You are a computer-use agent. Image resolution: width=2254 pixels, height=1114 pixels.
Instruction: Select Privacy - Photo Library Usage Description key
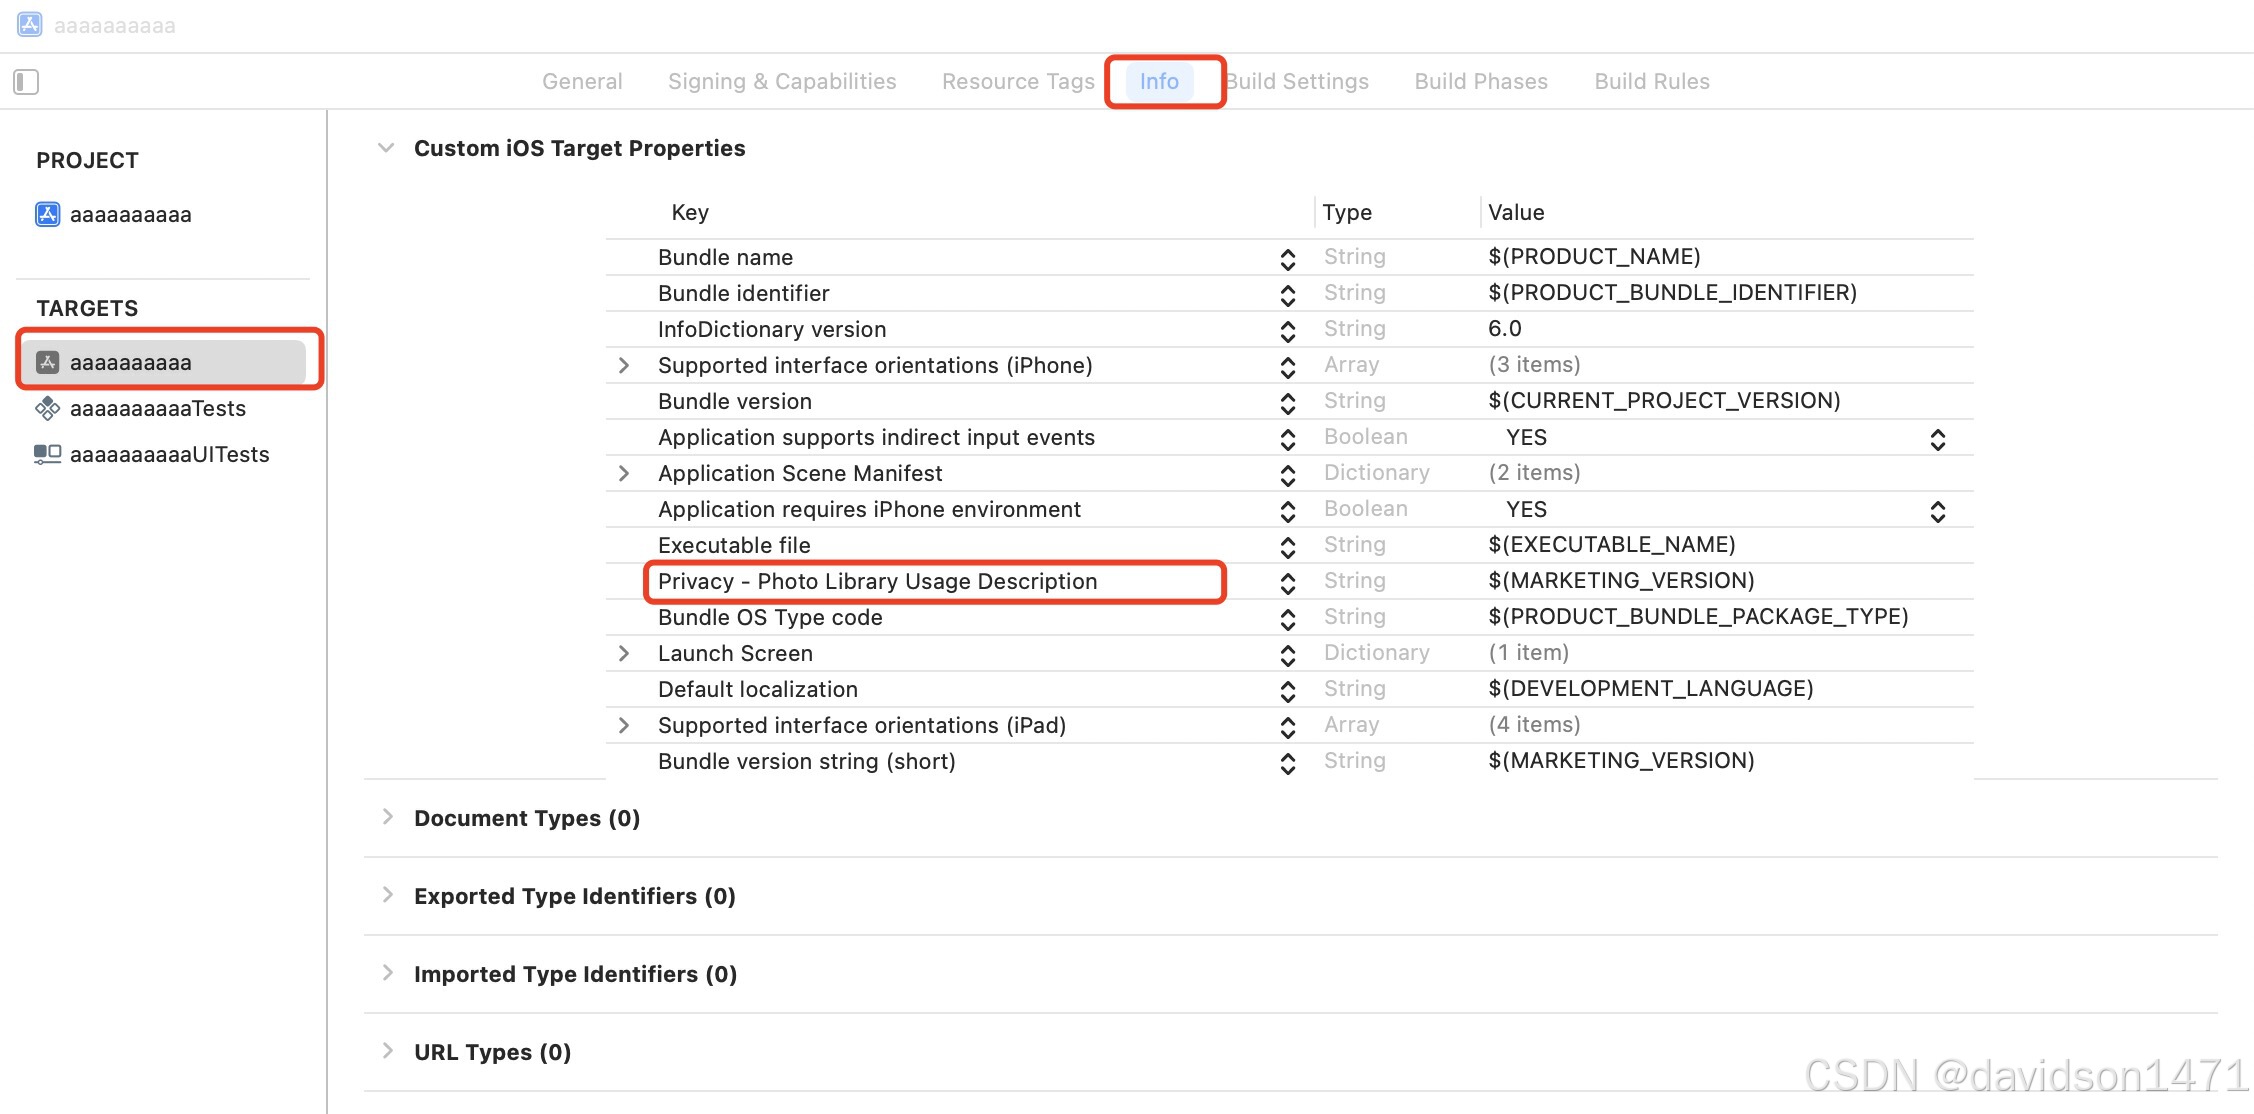pos(877,582)
